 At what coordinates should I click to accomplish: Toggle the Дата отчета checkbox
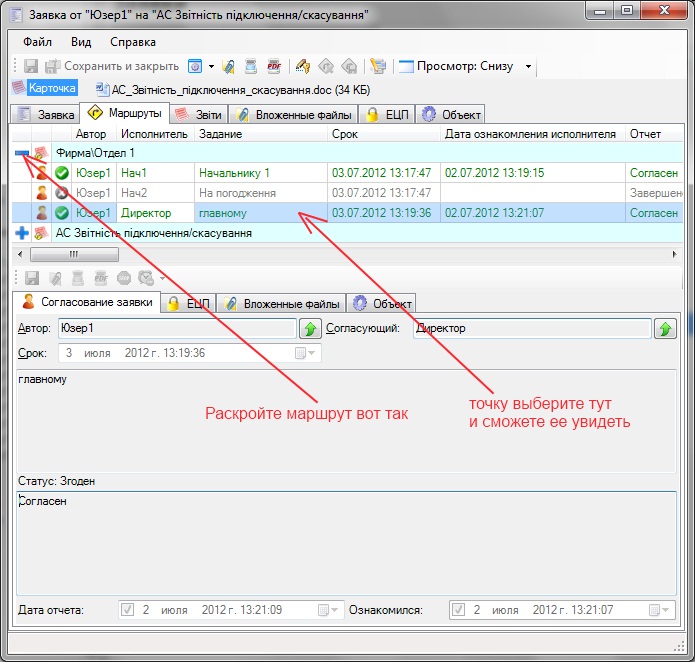coord(127,609)
